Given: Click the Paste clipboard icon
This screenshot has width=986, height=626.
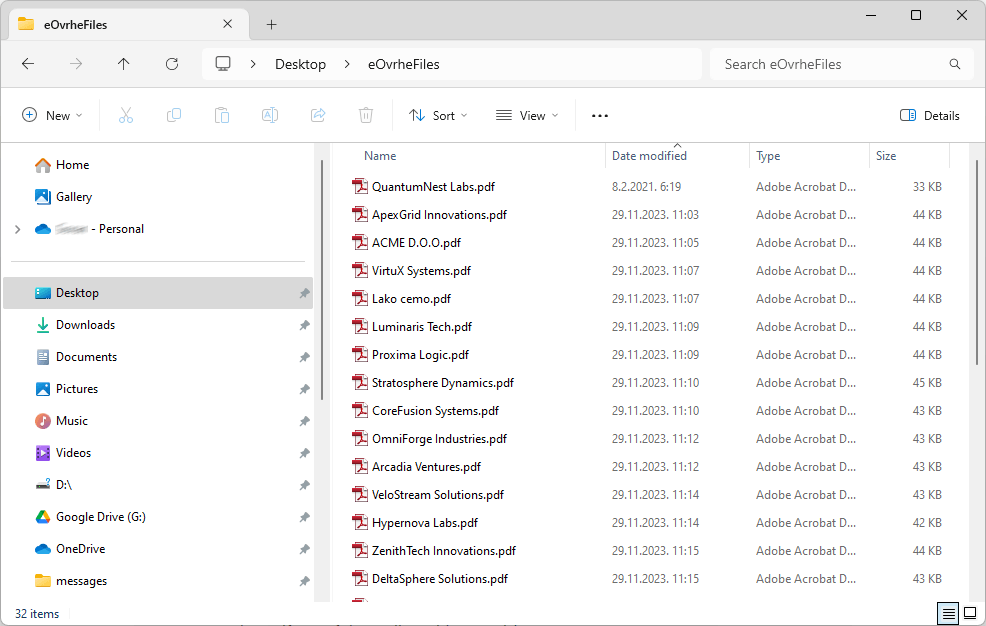Looking at the screenshot, I should tap(222, 115).
